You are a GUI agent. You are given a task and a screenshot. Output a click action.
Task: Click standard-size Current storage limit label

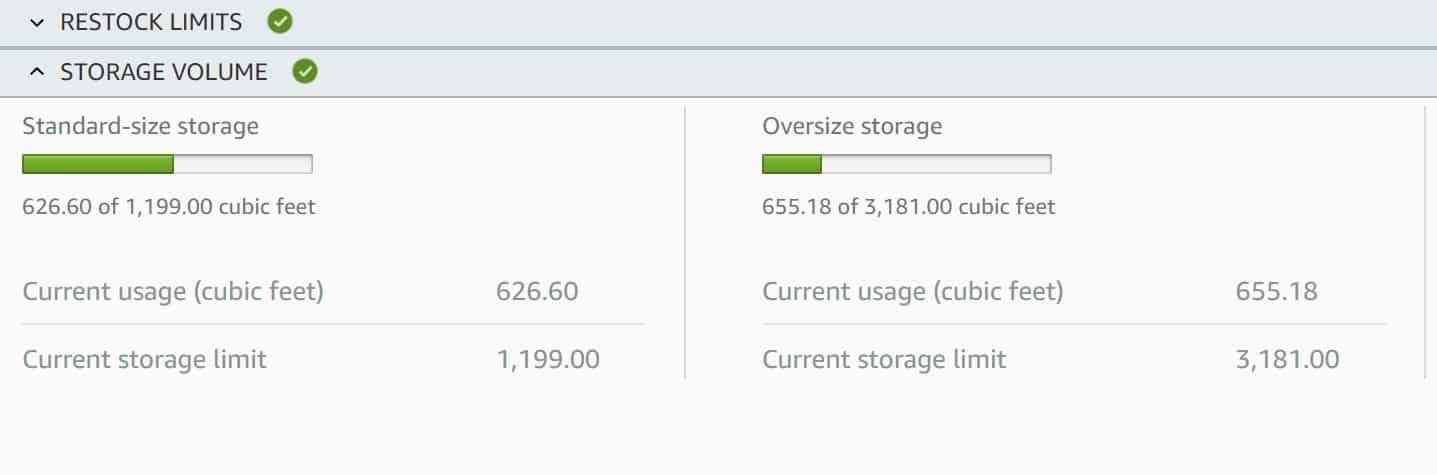pyautogui.click(x=145, y=359)
